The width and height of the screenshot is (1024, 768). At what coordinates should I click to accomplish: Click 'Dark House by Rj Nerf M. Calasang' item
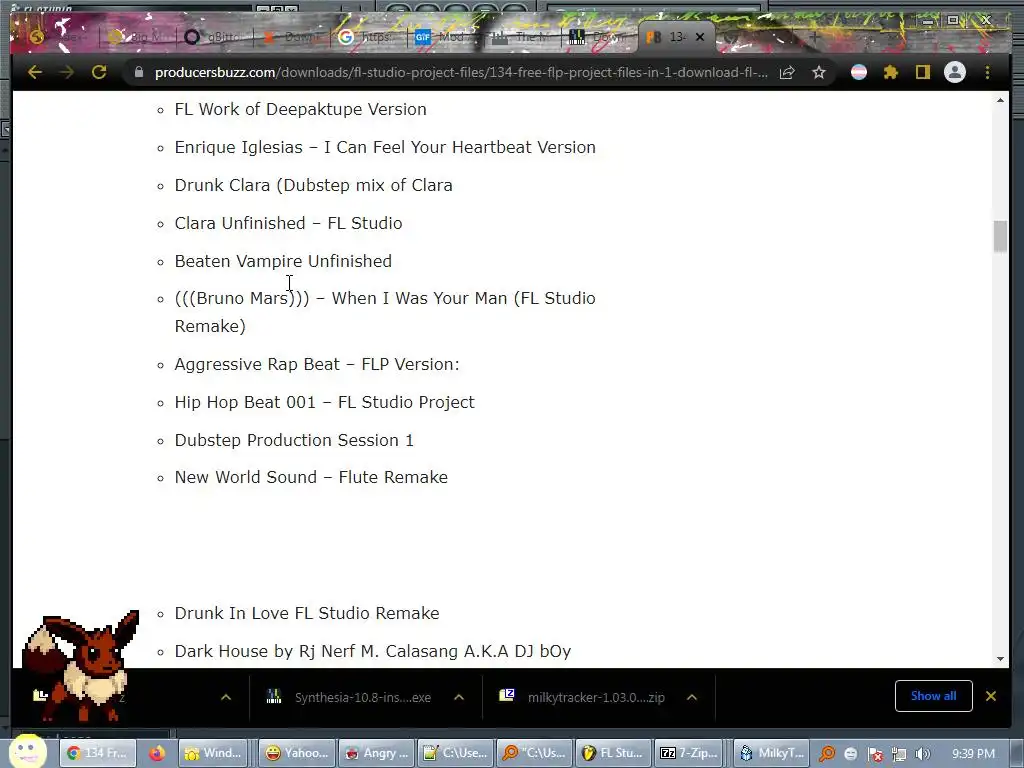point(372,651)
